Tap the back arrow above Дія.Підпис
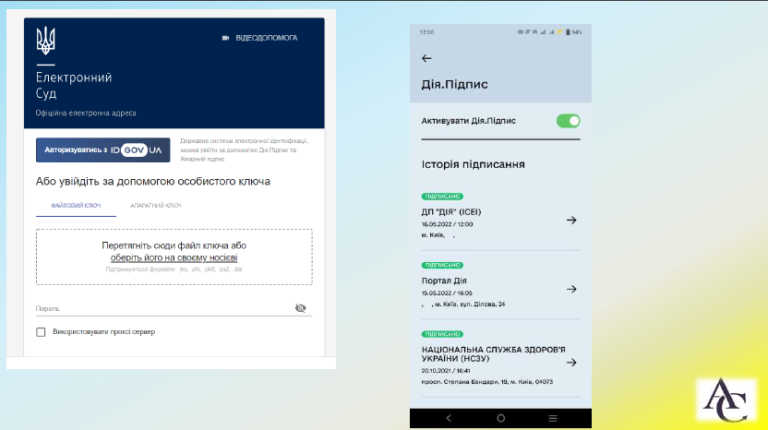The height and width of the screenshot is (430, 768). coord(427,58)
